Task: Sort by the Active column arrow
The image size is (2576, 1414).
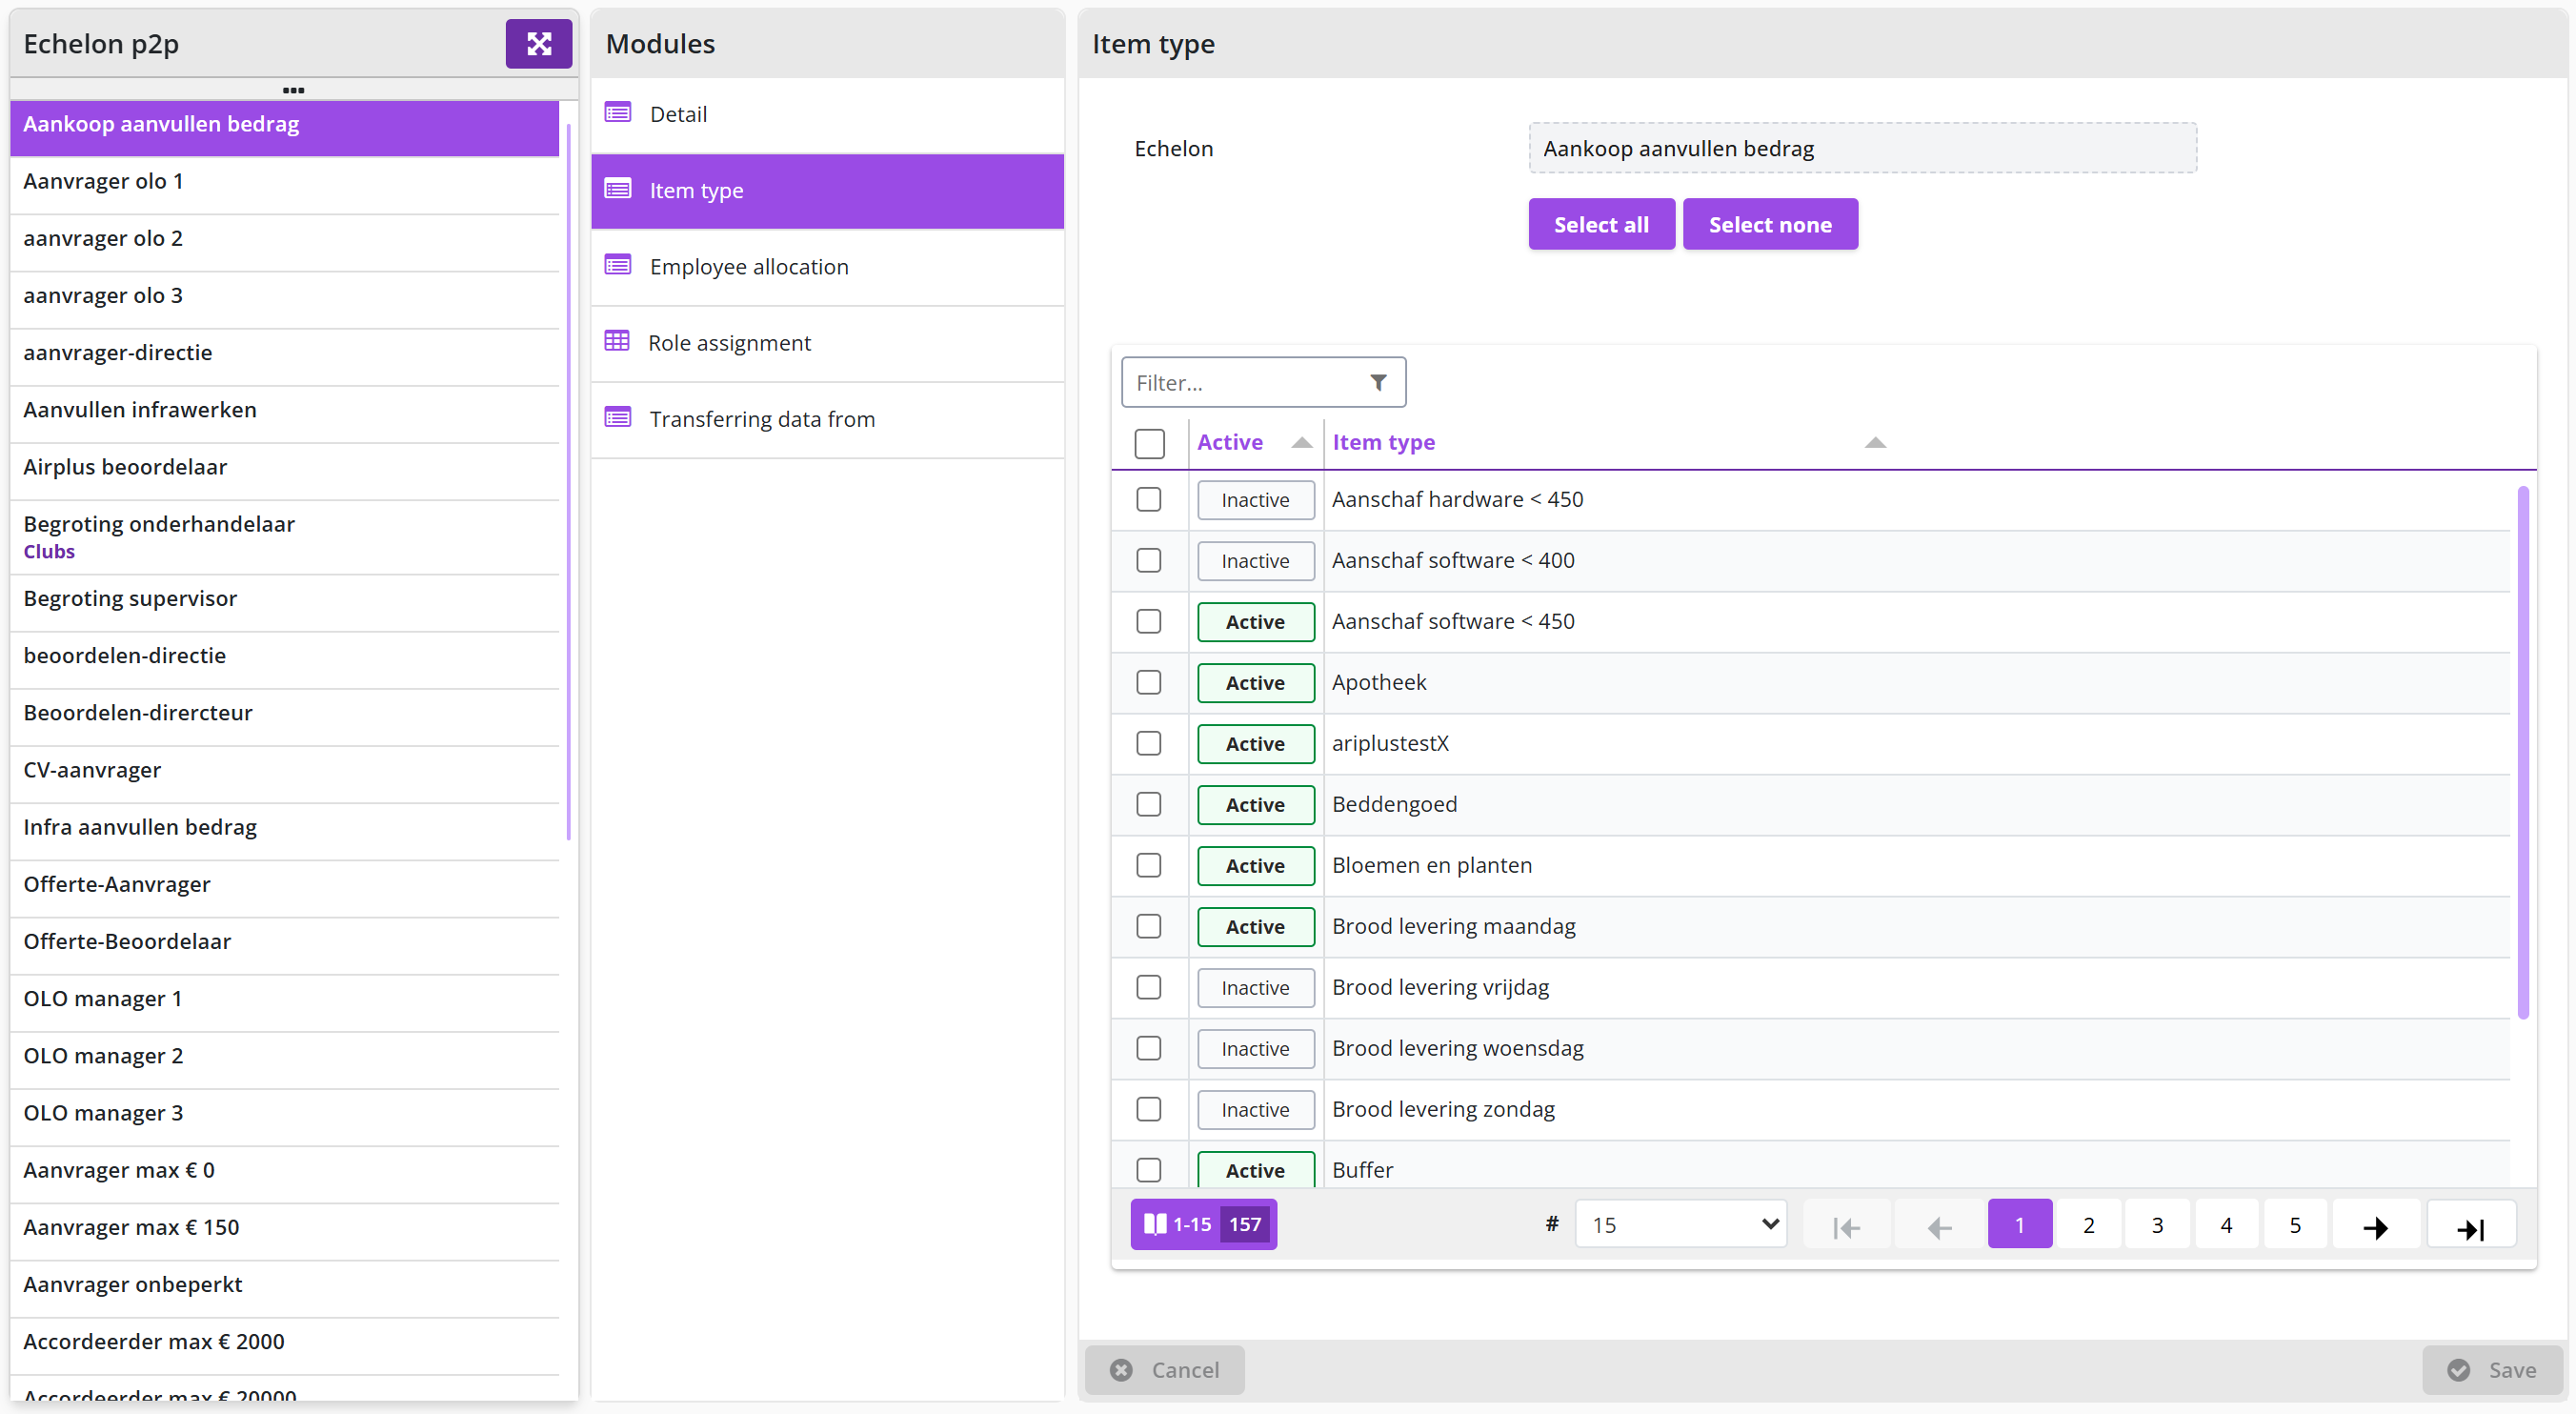Action: 1301,442
